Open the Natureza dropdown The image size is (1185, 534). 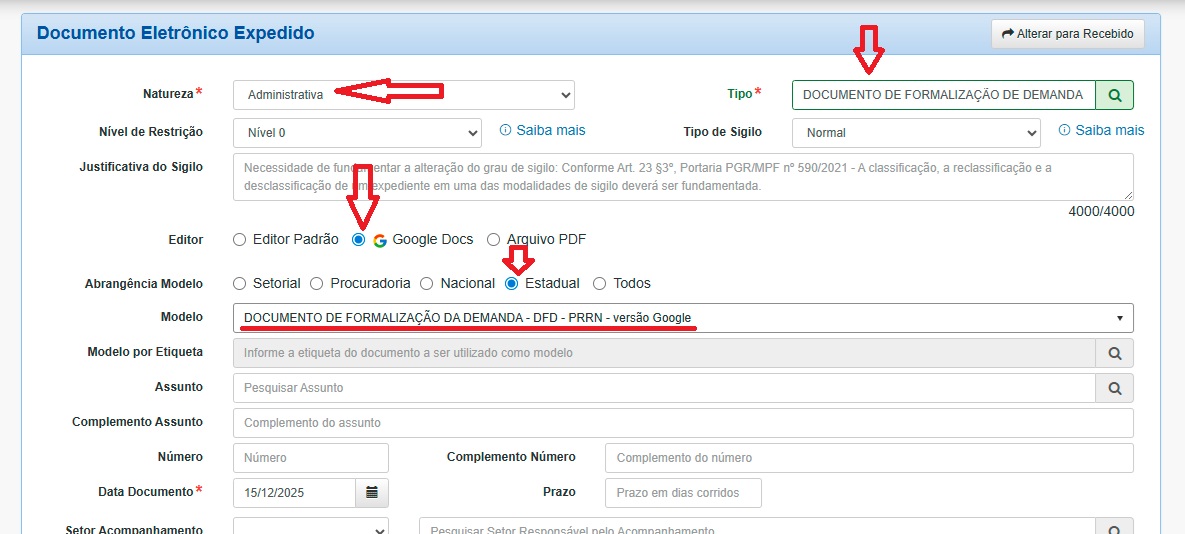[404, 95]
